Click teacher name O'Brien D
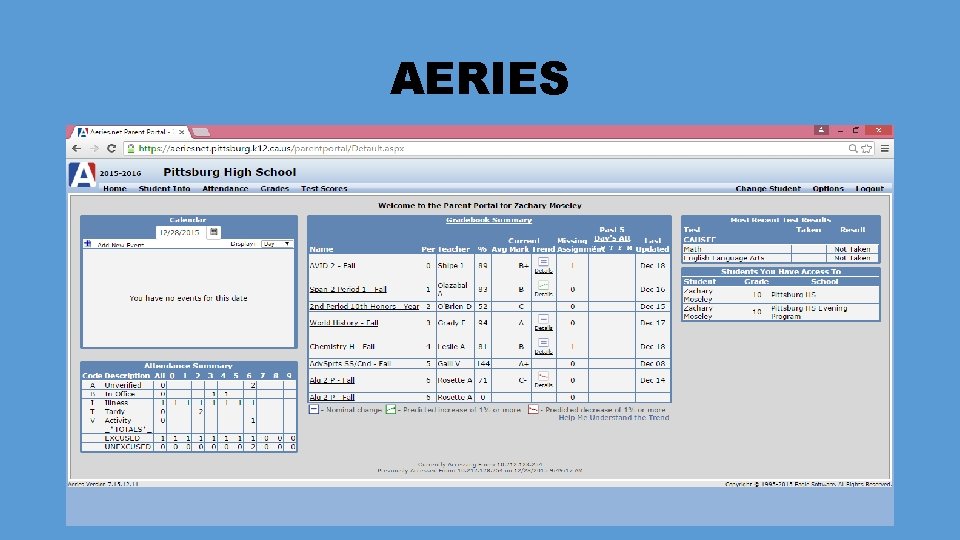The image size is (960, 540). click(x=454, y=306)
